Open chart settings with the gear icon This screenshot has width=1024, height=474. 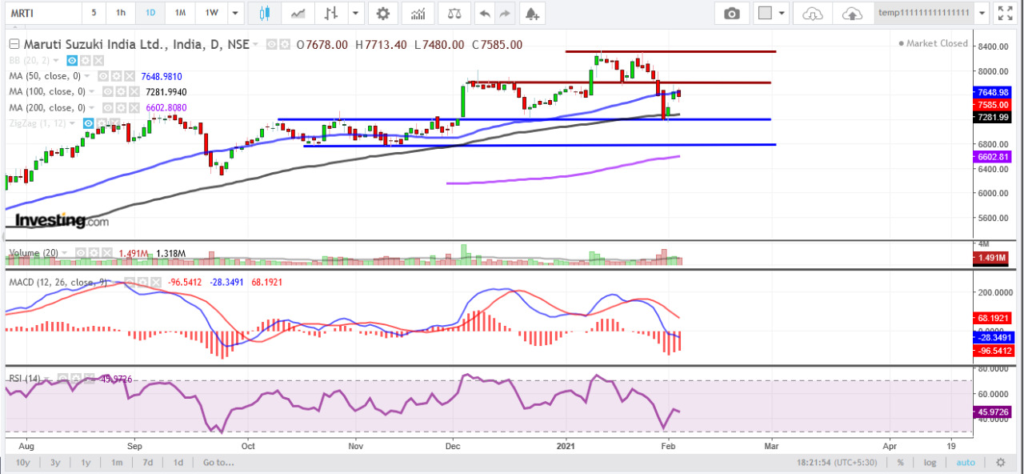coord(383,13)
